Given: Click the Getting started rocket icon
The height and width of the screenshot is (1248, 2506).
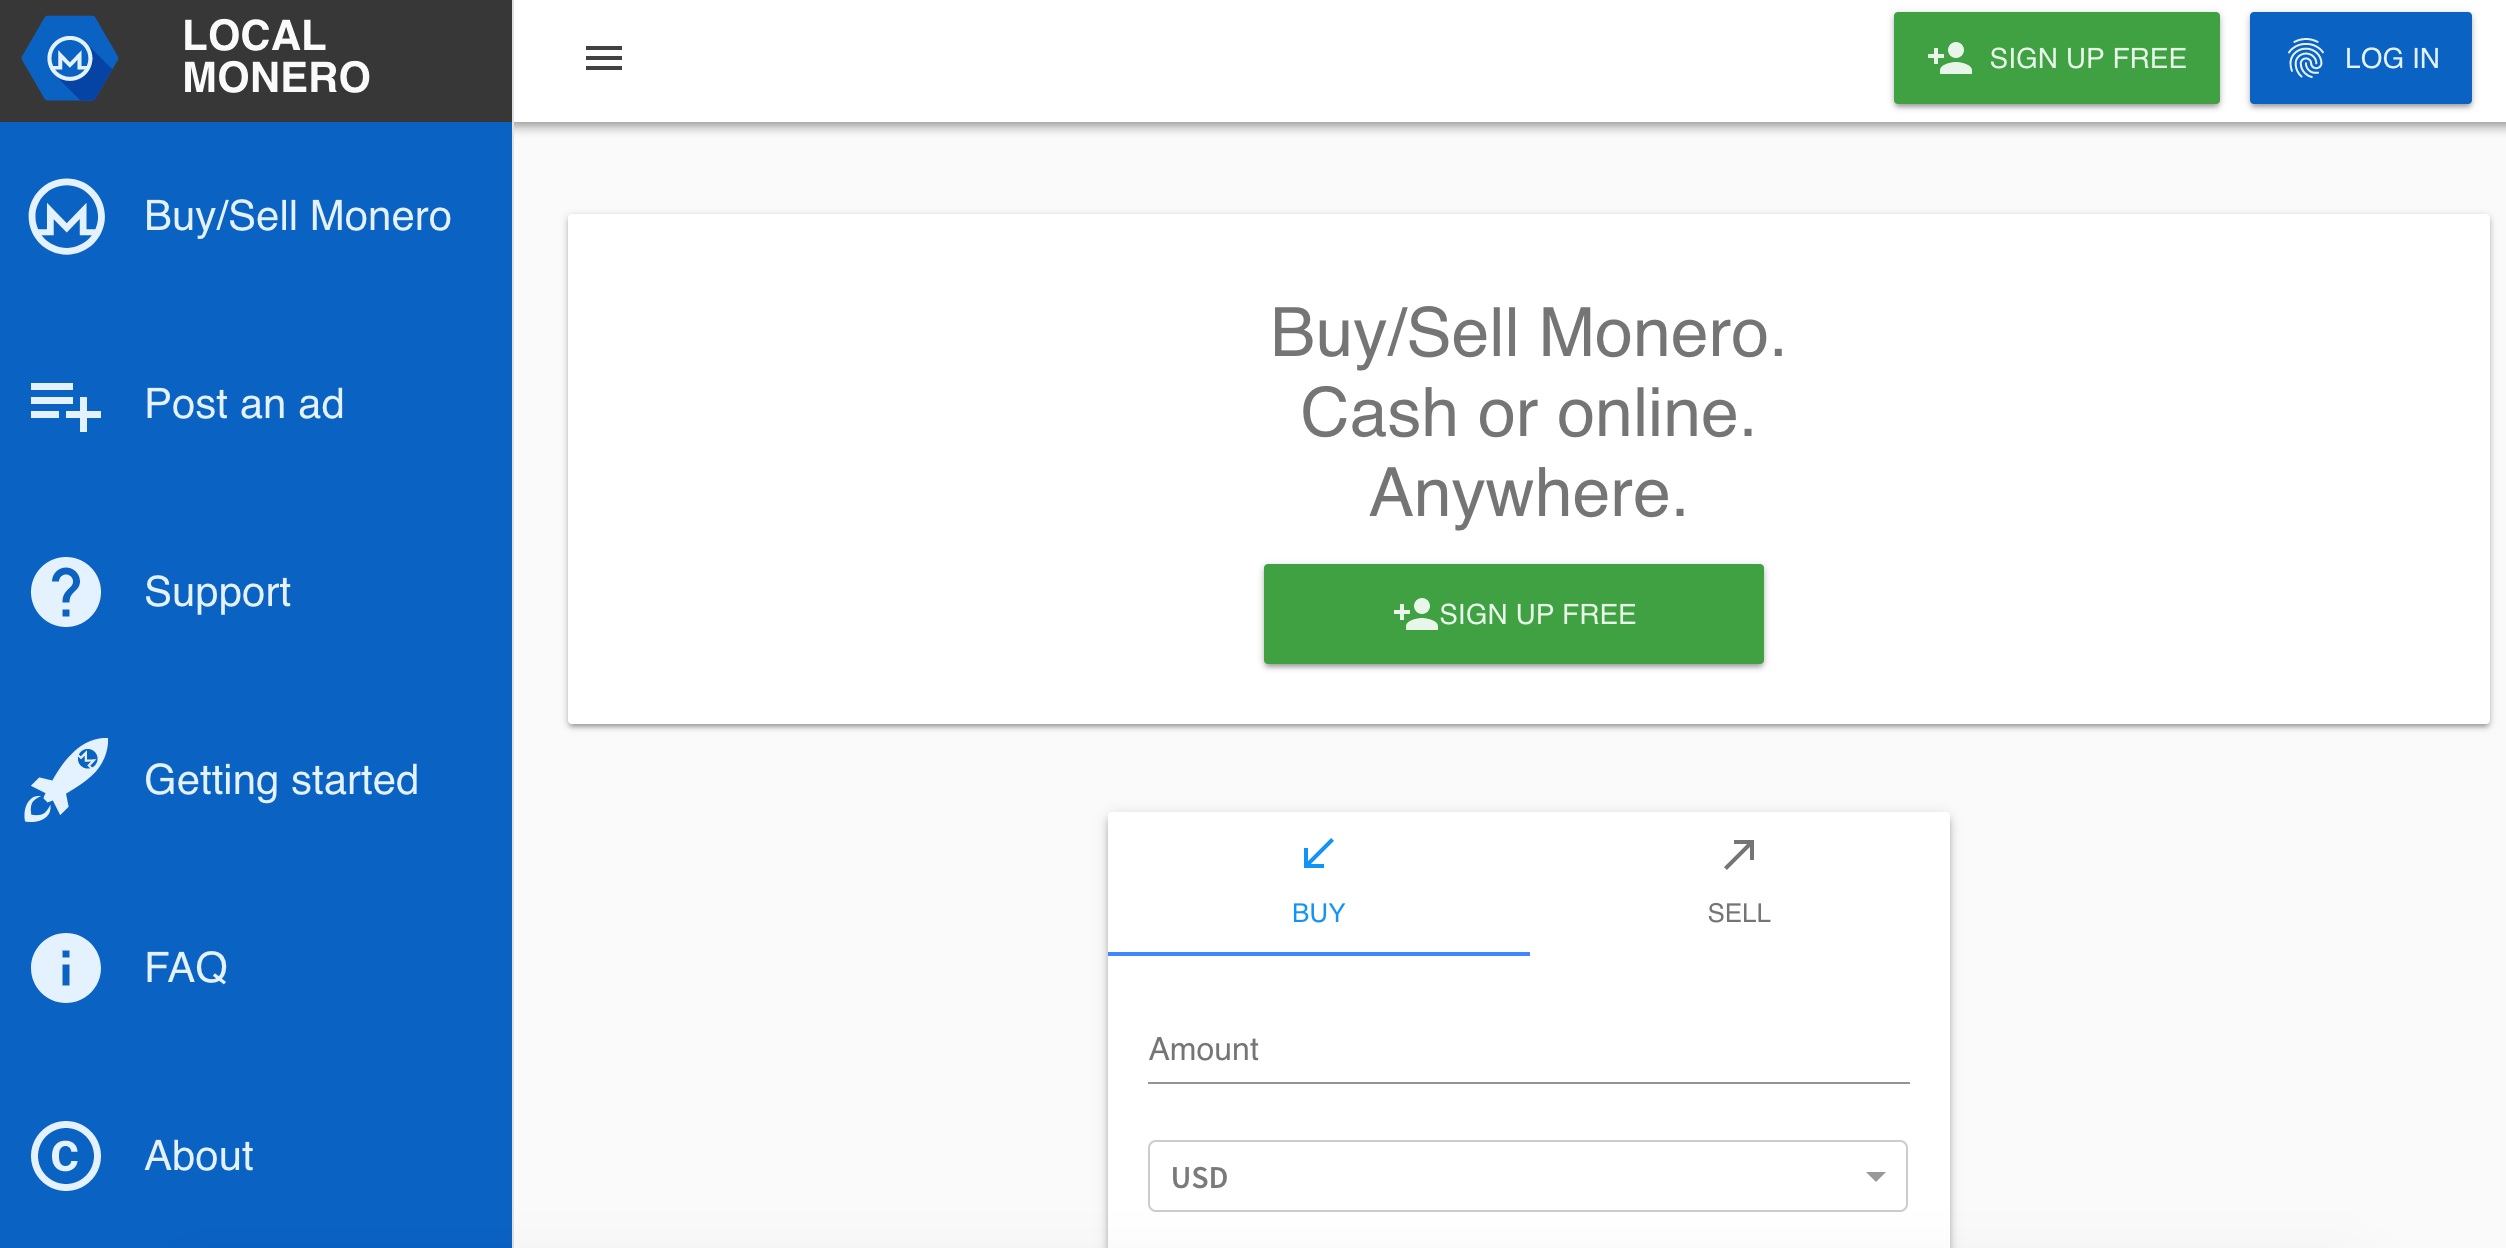Looking at the screenshot, I should [x=66, y=780].
